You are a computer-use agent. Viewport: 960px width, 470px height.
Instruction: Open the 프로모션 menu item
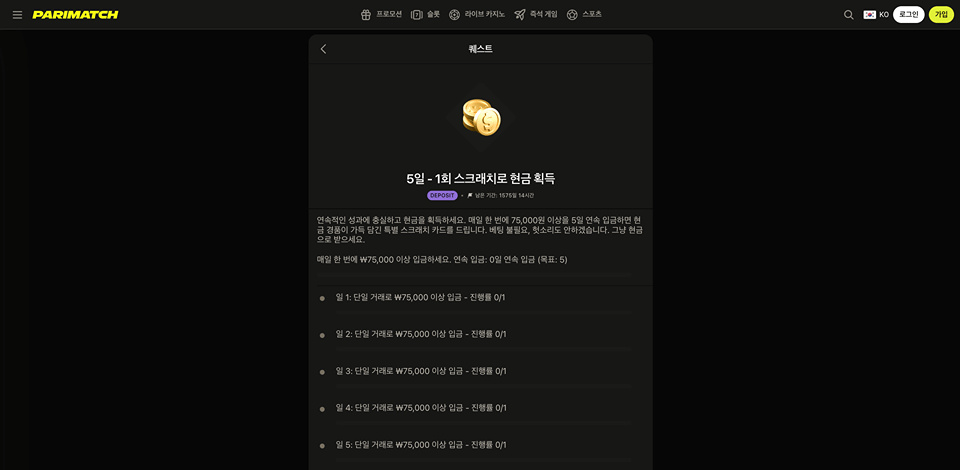point(389,14)
